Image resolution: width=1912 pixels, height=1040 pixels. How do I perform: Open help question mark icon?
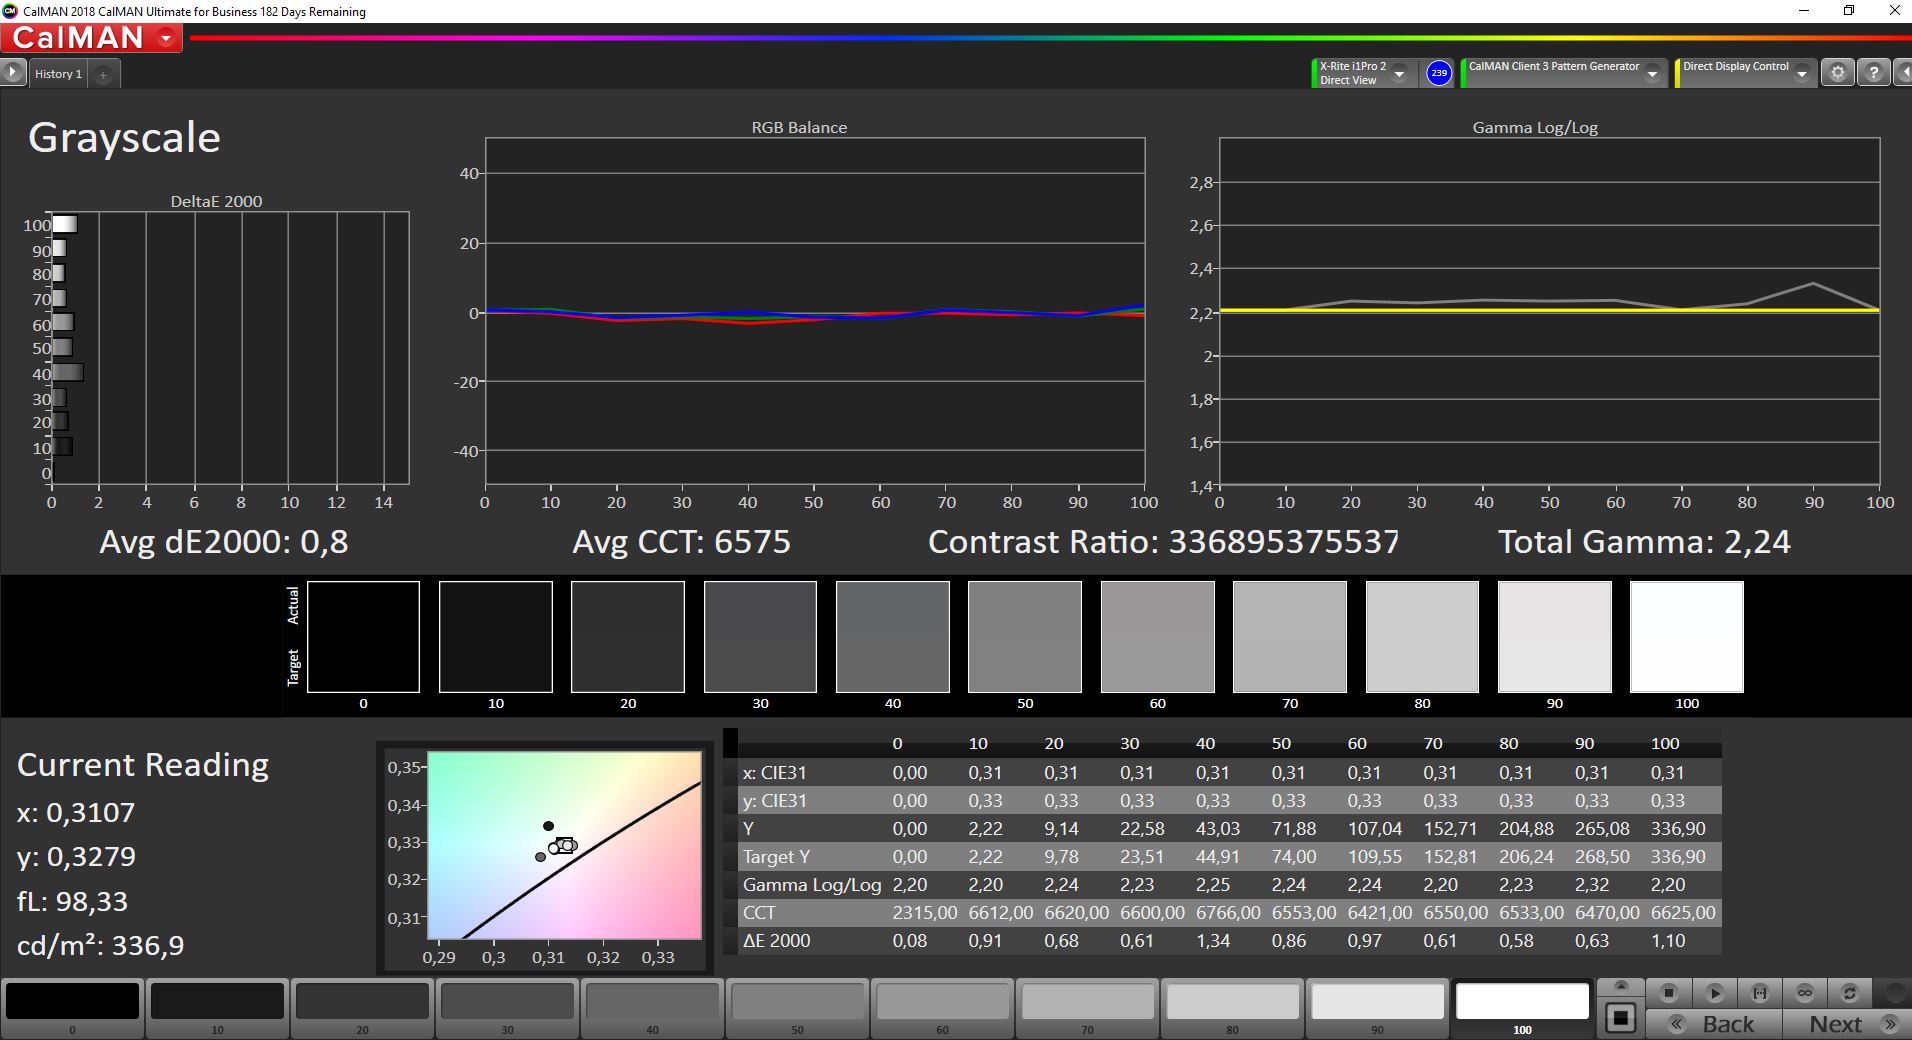click(x=1874, y=73)
